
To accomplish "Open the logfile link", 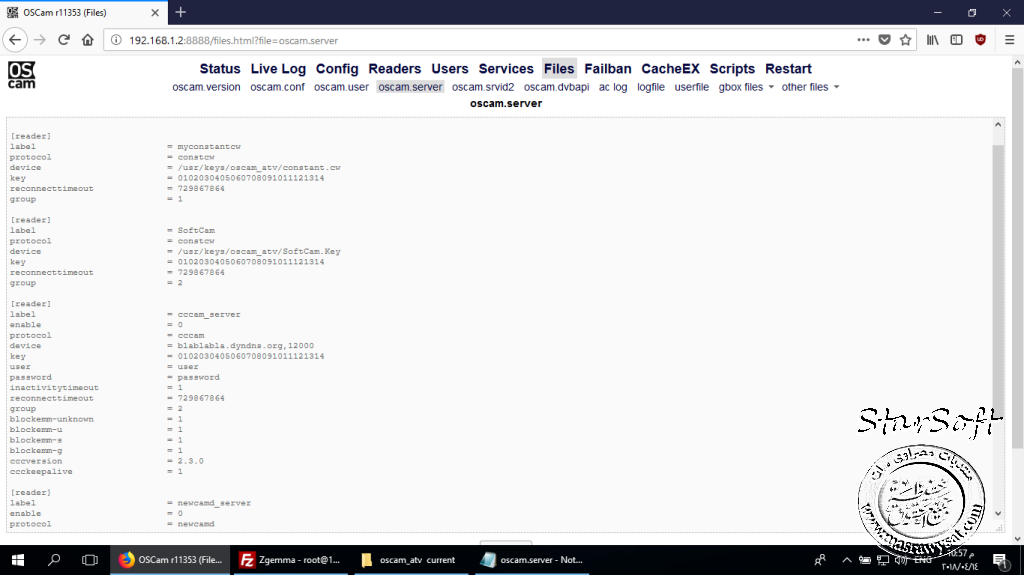I will 650,87.
